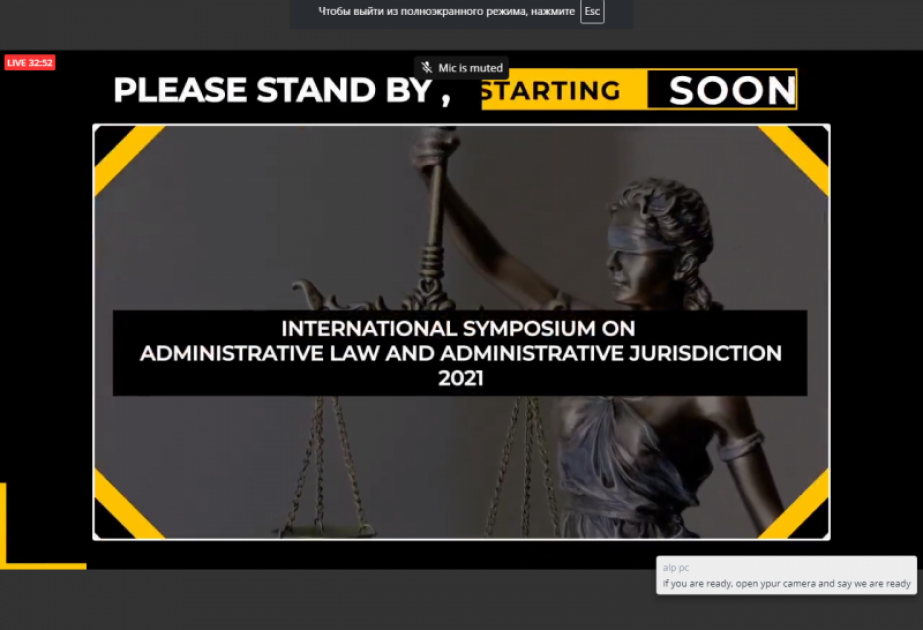Viewport: 923px width, 630px height.
Task: Click the "PLEASE STAND BY ," heading
Action: click(x=282, y=90)
